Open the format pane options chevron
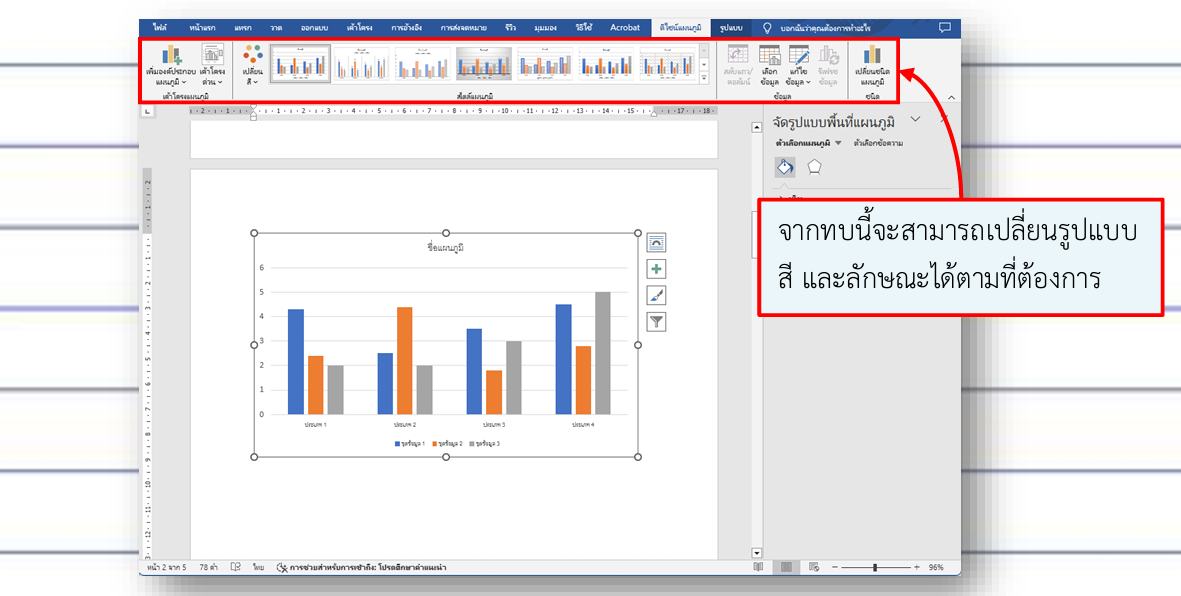 tap(915, 120)
